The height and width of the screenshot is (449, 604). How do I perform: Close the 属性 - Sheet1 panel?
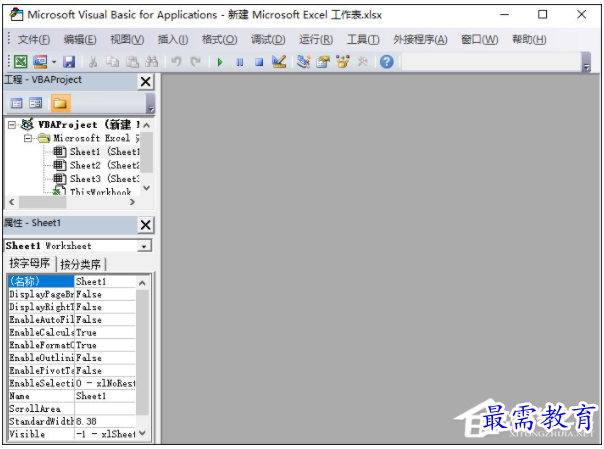[x=146, y=225]
